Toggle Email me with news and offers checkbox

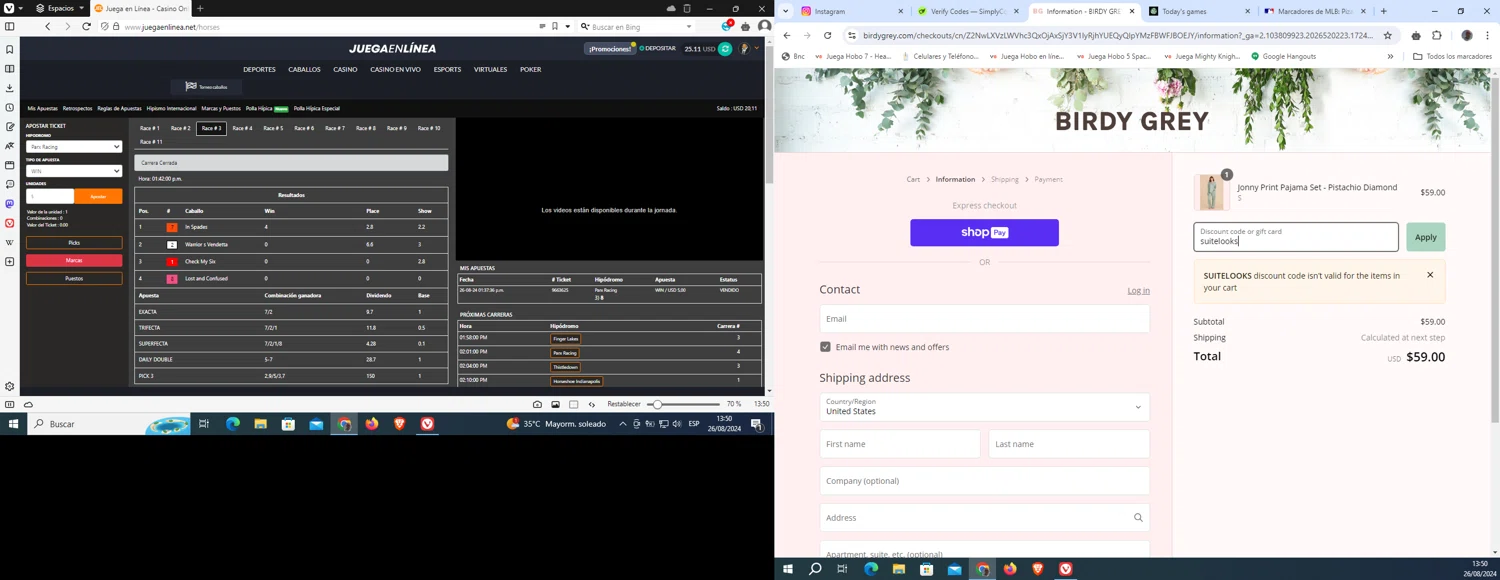click(x=825, y=347)
